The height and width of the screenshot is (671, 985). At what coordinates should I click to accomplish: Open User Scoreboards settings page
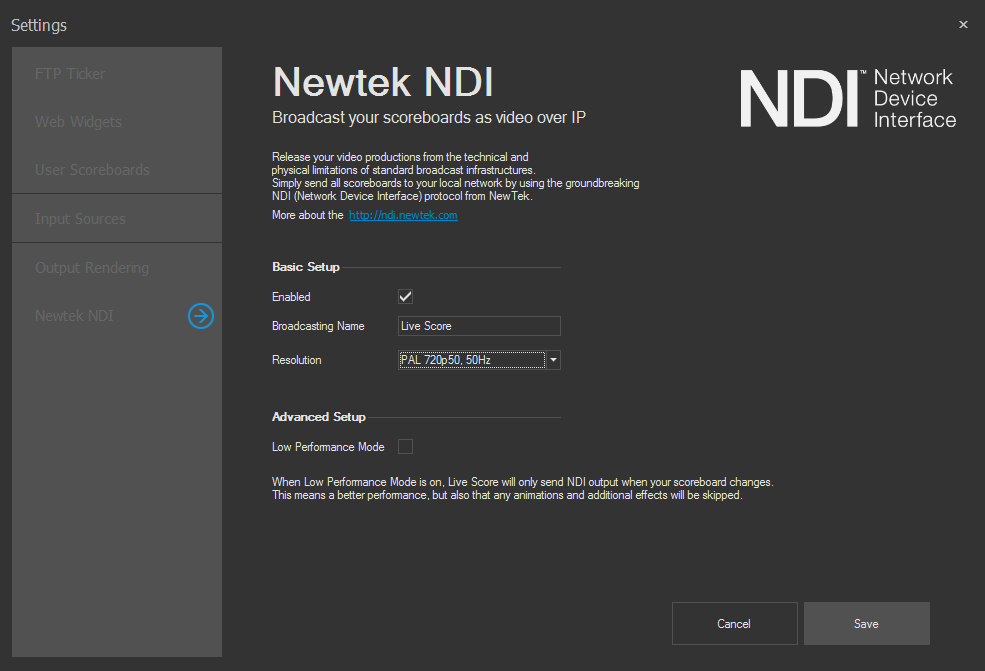(x=117, y=170)
